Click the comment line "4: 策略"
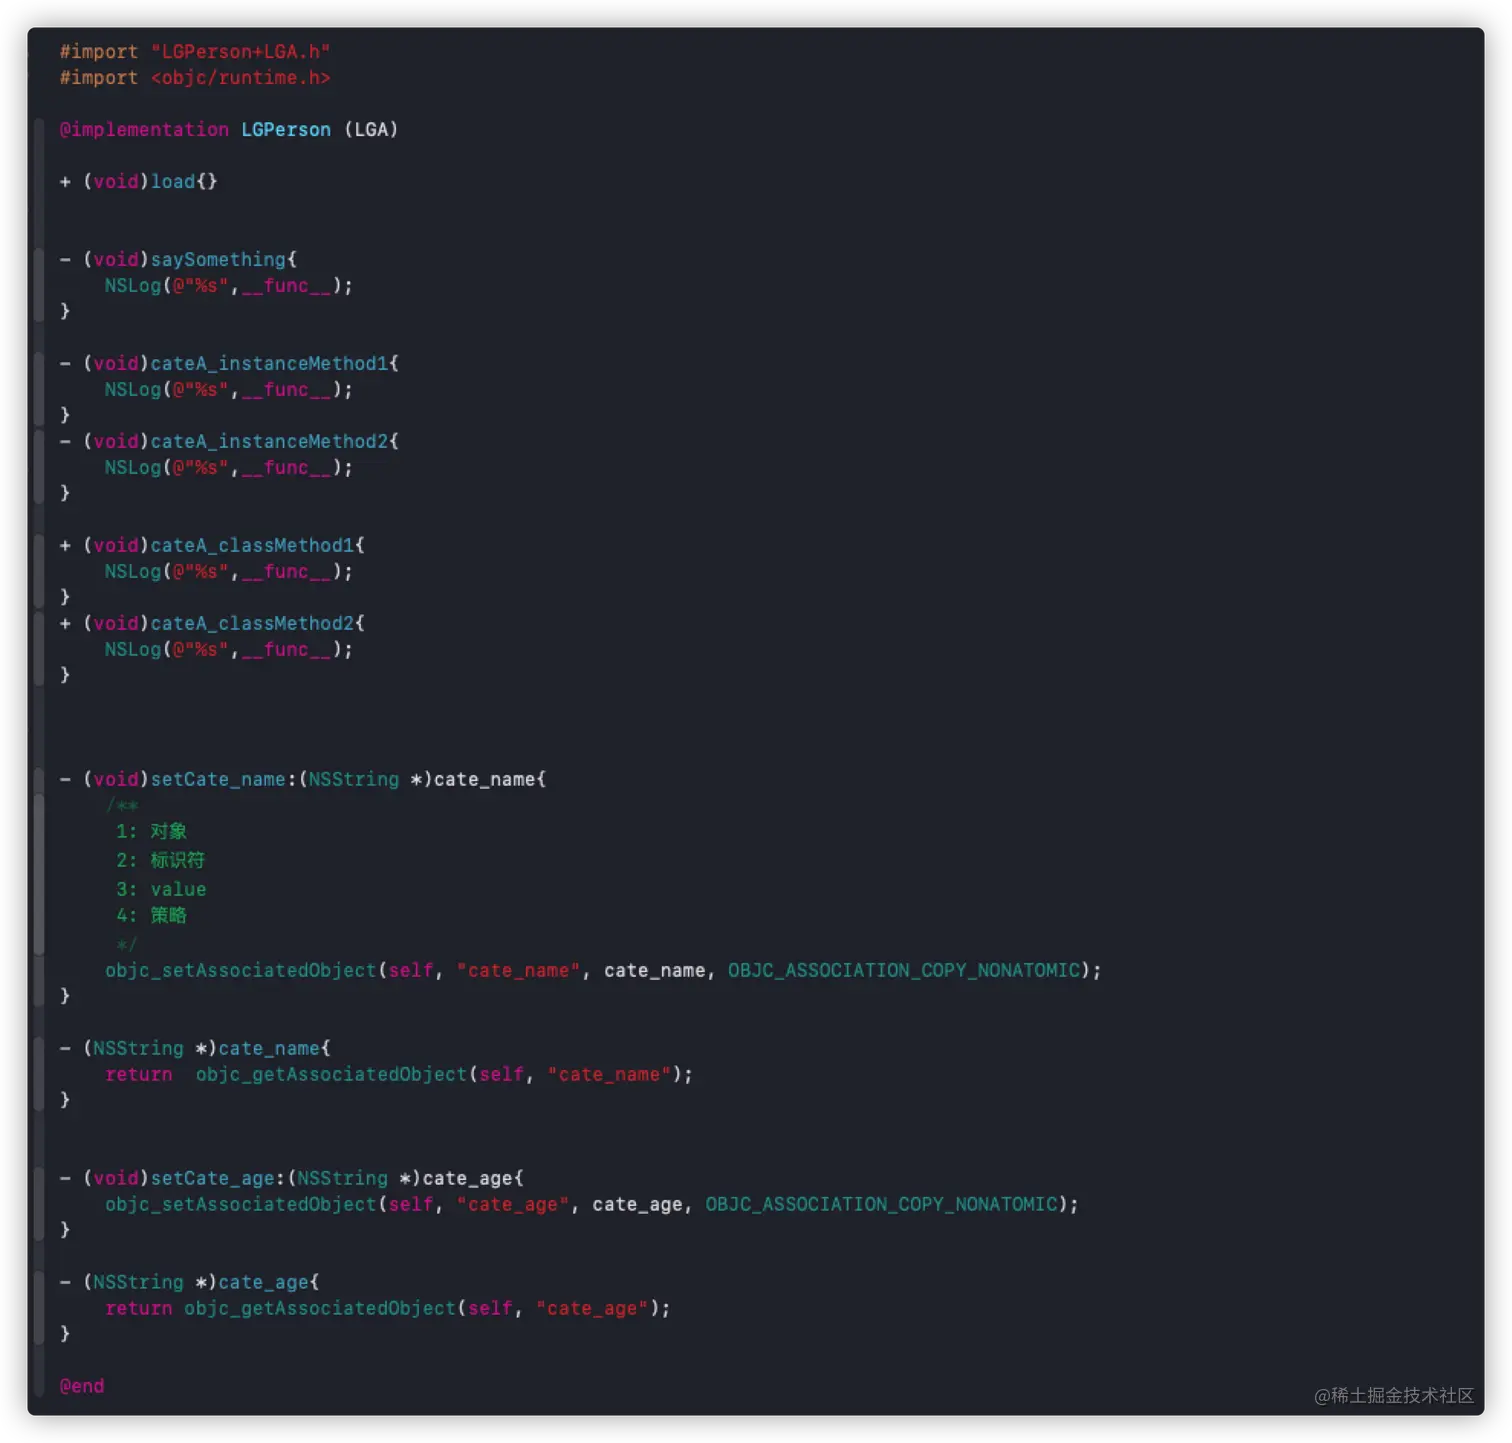This screenshot has height=1443, width=1512. click(151, 916)
